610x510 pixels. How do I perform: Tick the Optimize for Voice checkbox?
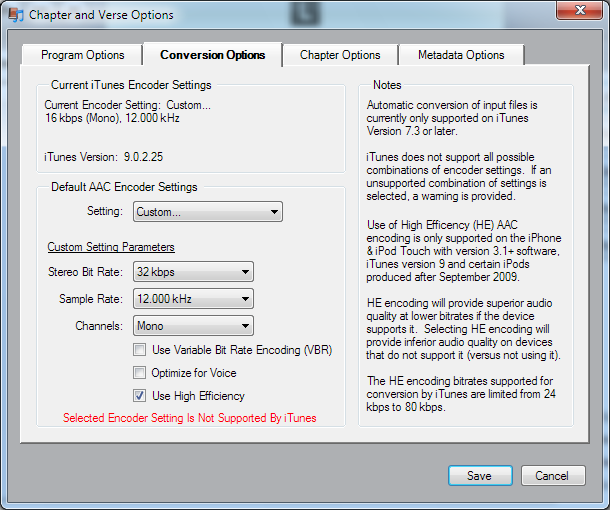click(139, 373)
